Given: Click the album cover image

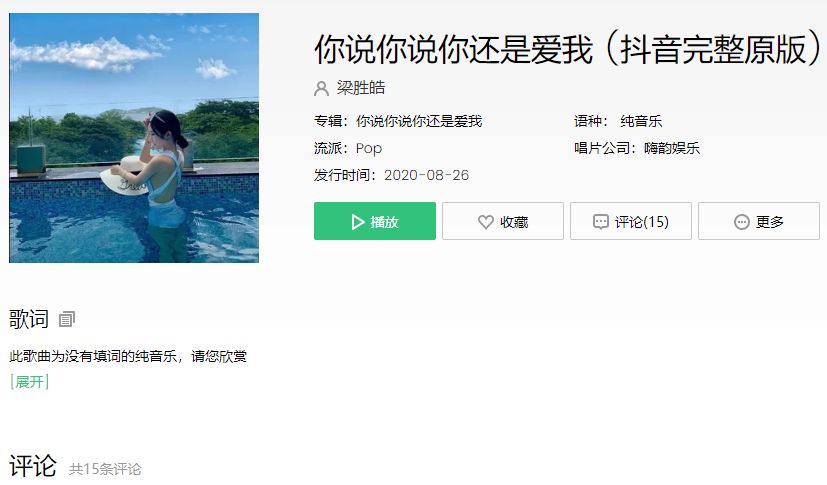Looking at the screenshot, I should click(x=134, y=138).
